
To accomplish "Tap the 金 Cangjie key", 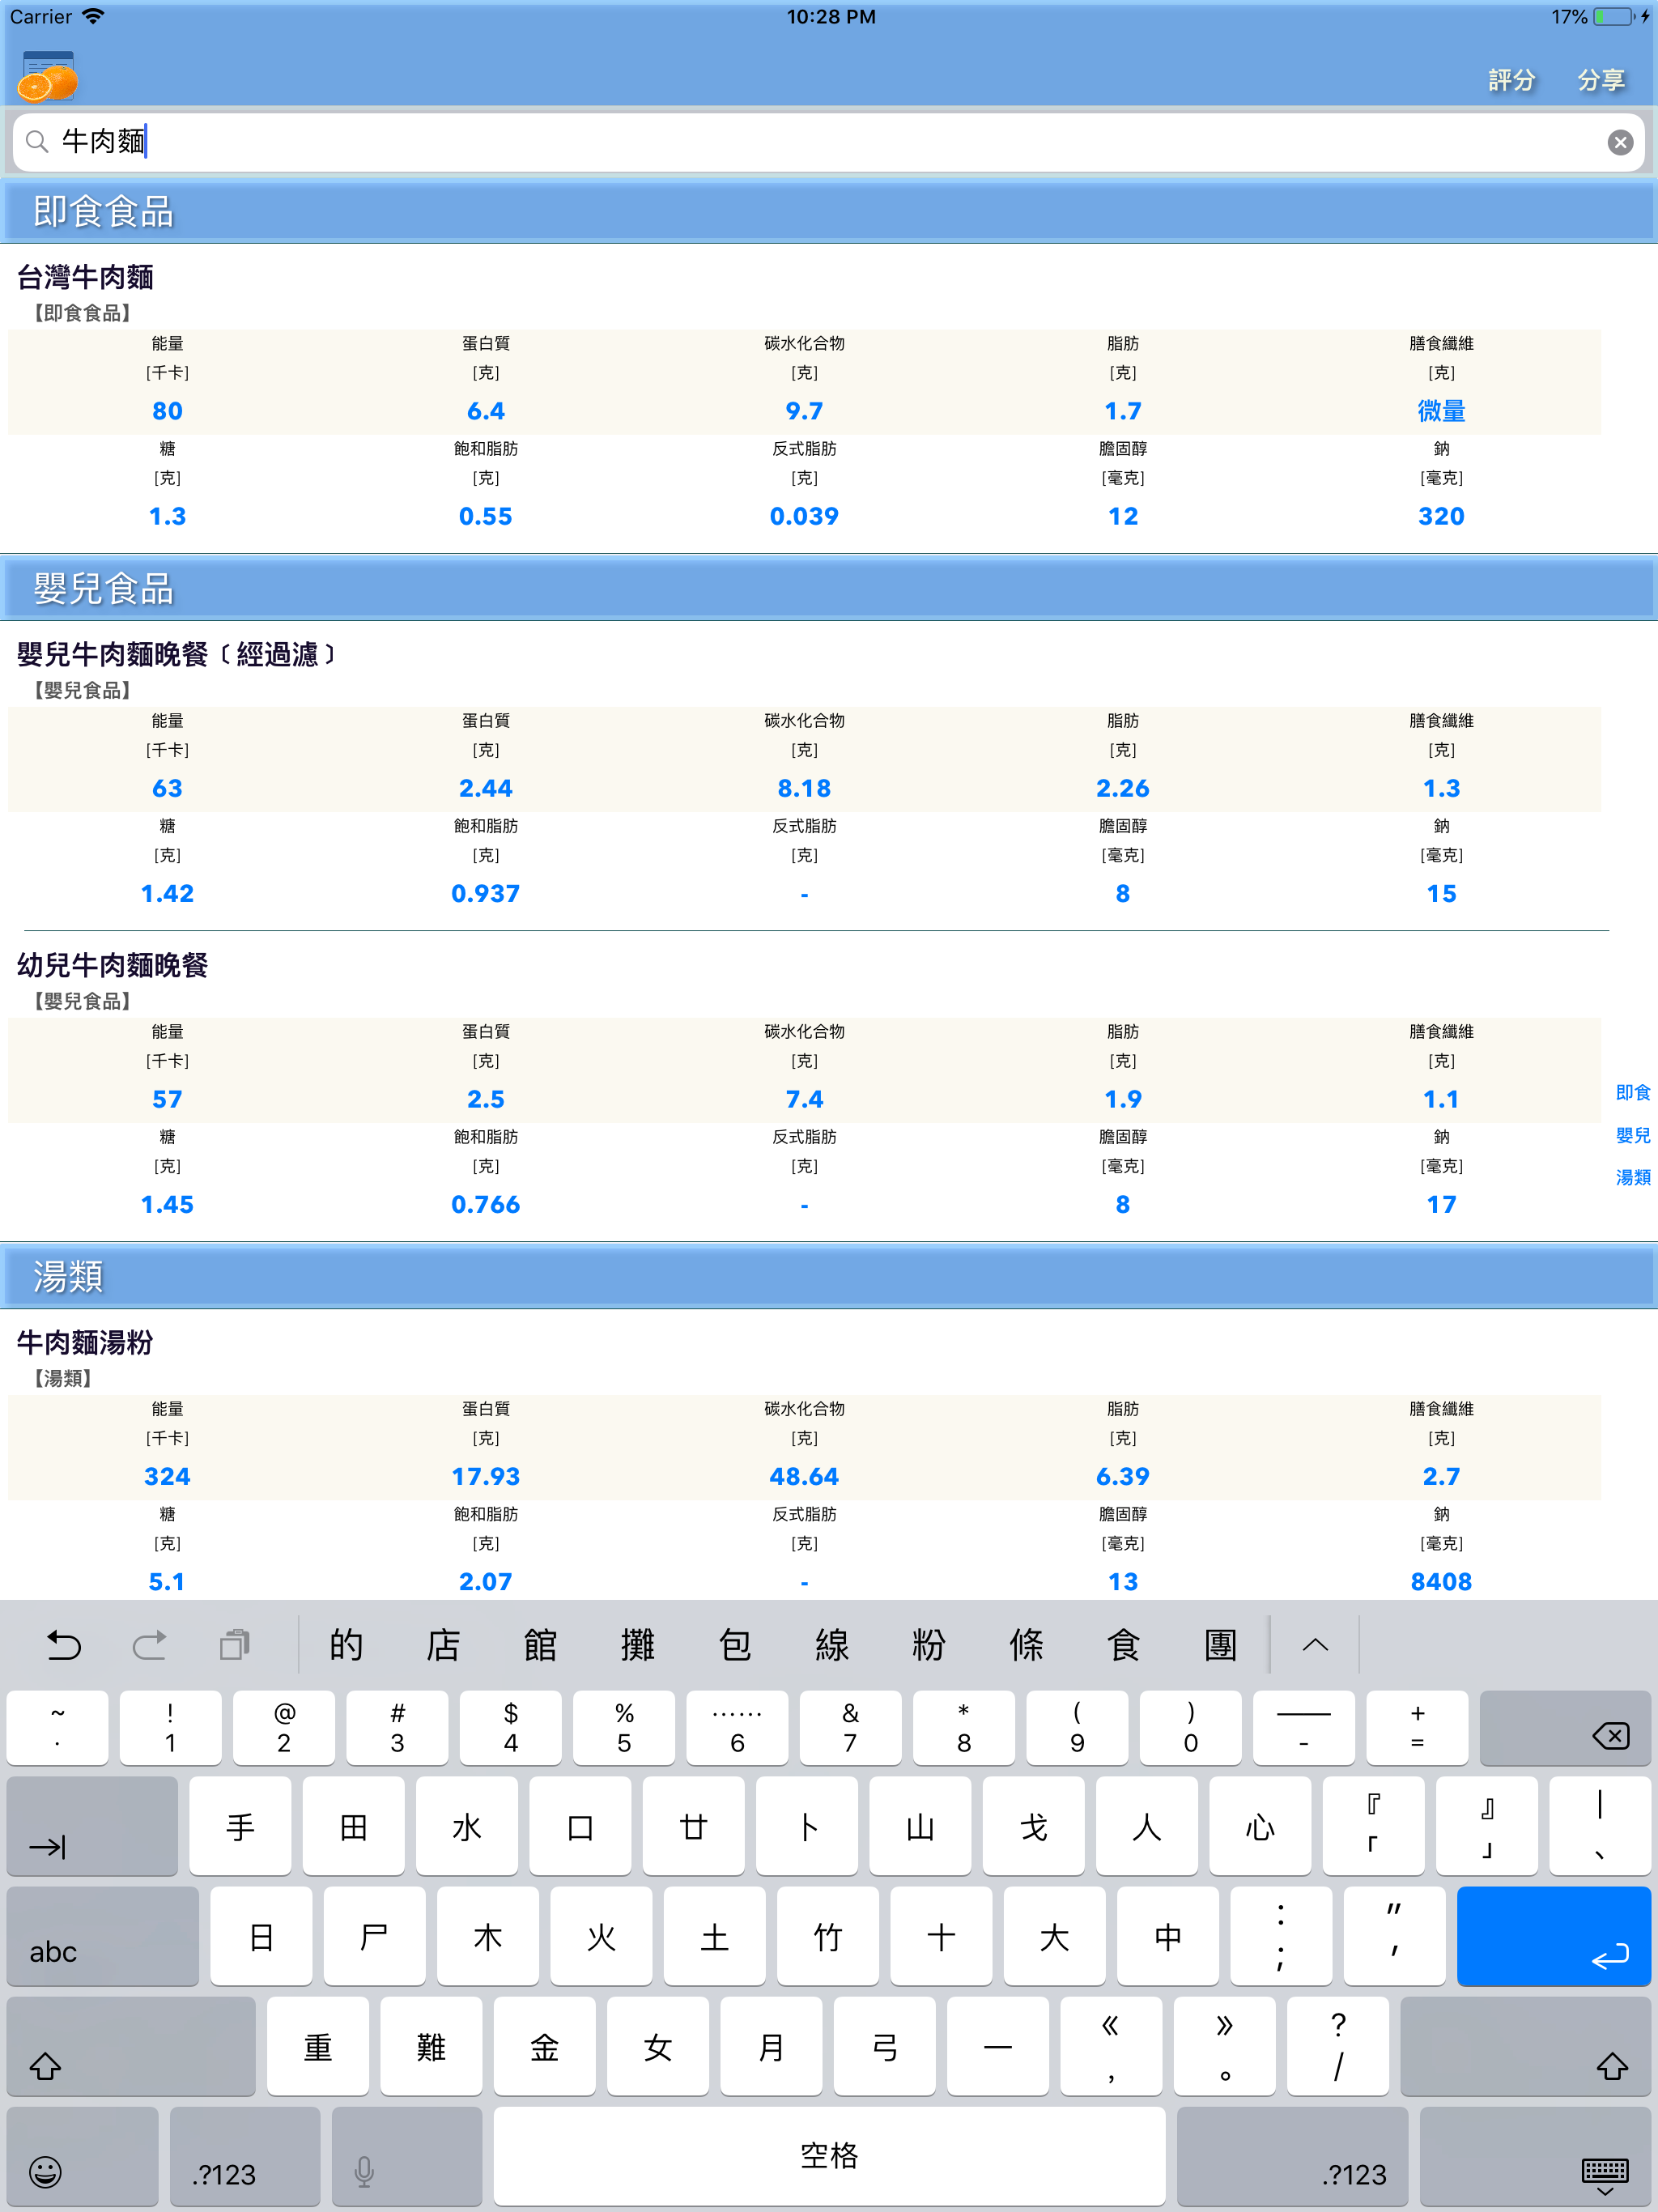I will [545, 2046].
